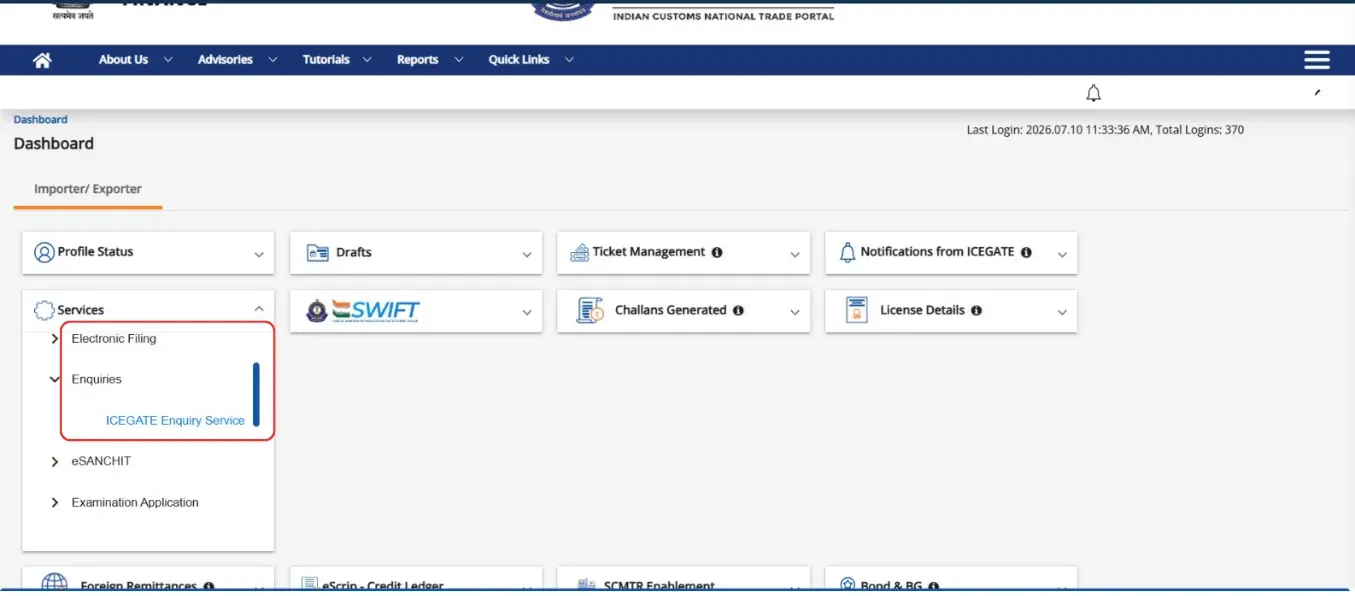Click the info icon beside Ticket Management
1355x596 pixels.
click(x=717, y=253)
